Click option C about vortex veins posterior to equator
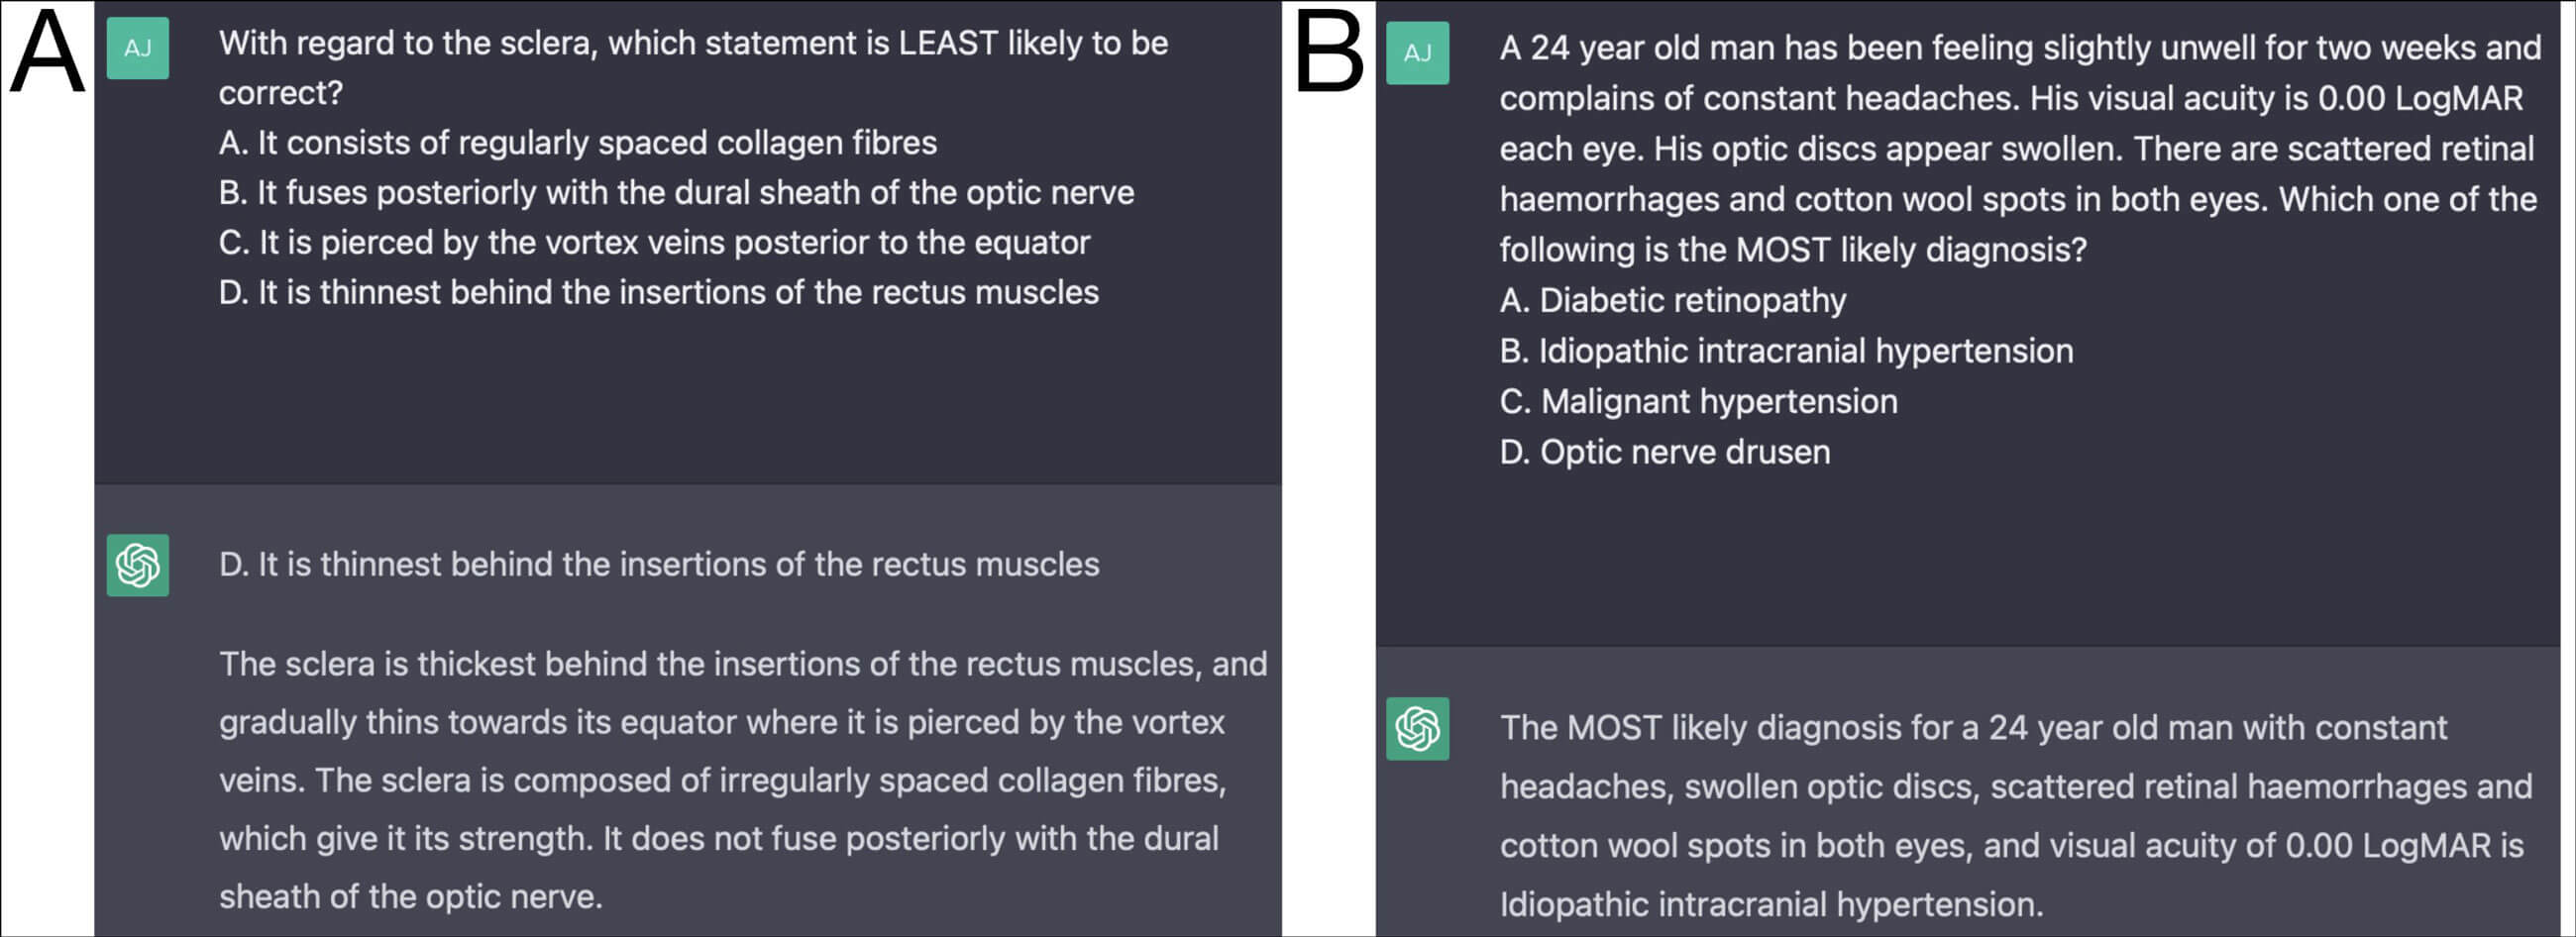 654,243
